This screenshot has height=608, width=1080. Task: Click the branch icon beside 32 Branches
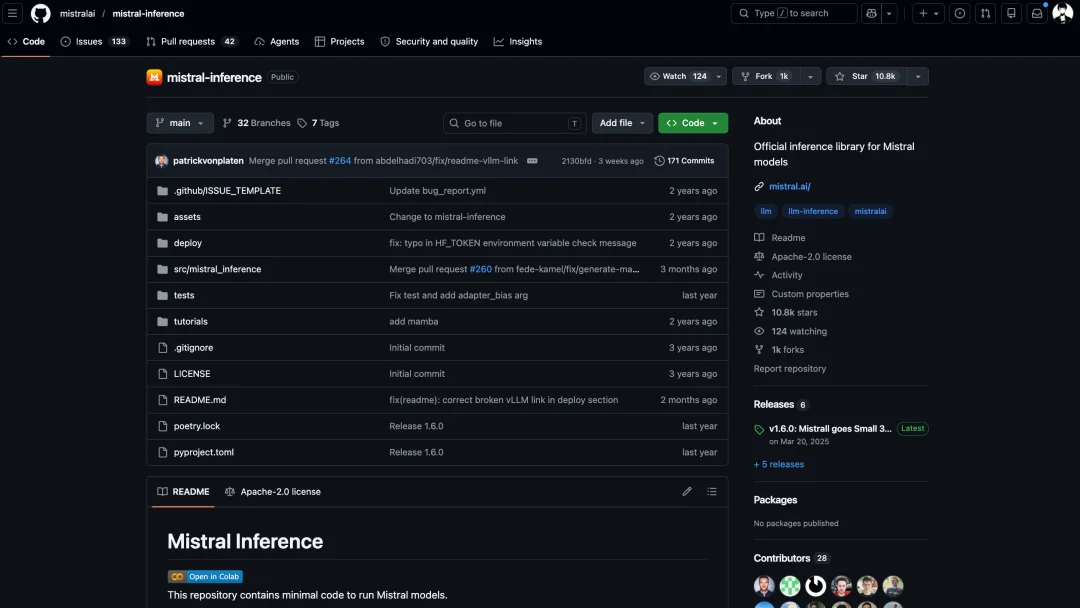227,123
